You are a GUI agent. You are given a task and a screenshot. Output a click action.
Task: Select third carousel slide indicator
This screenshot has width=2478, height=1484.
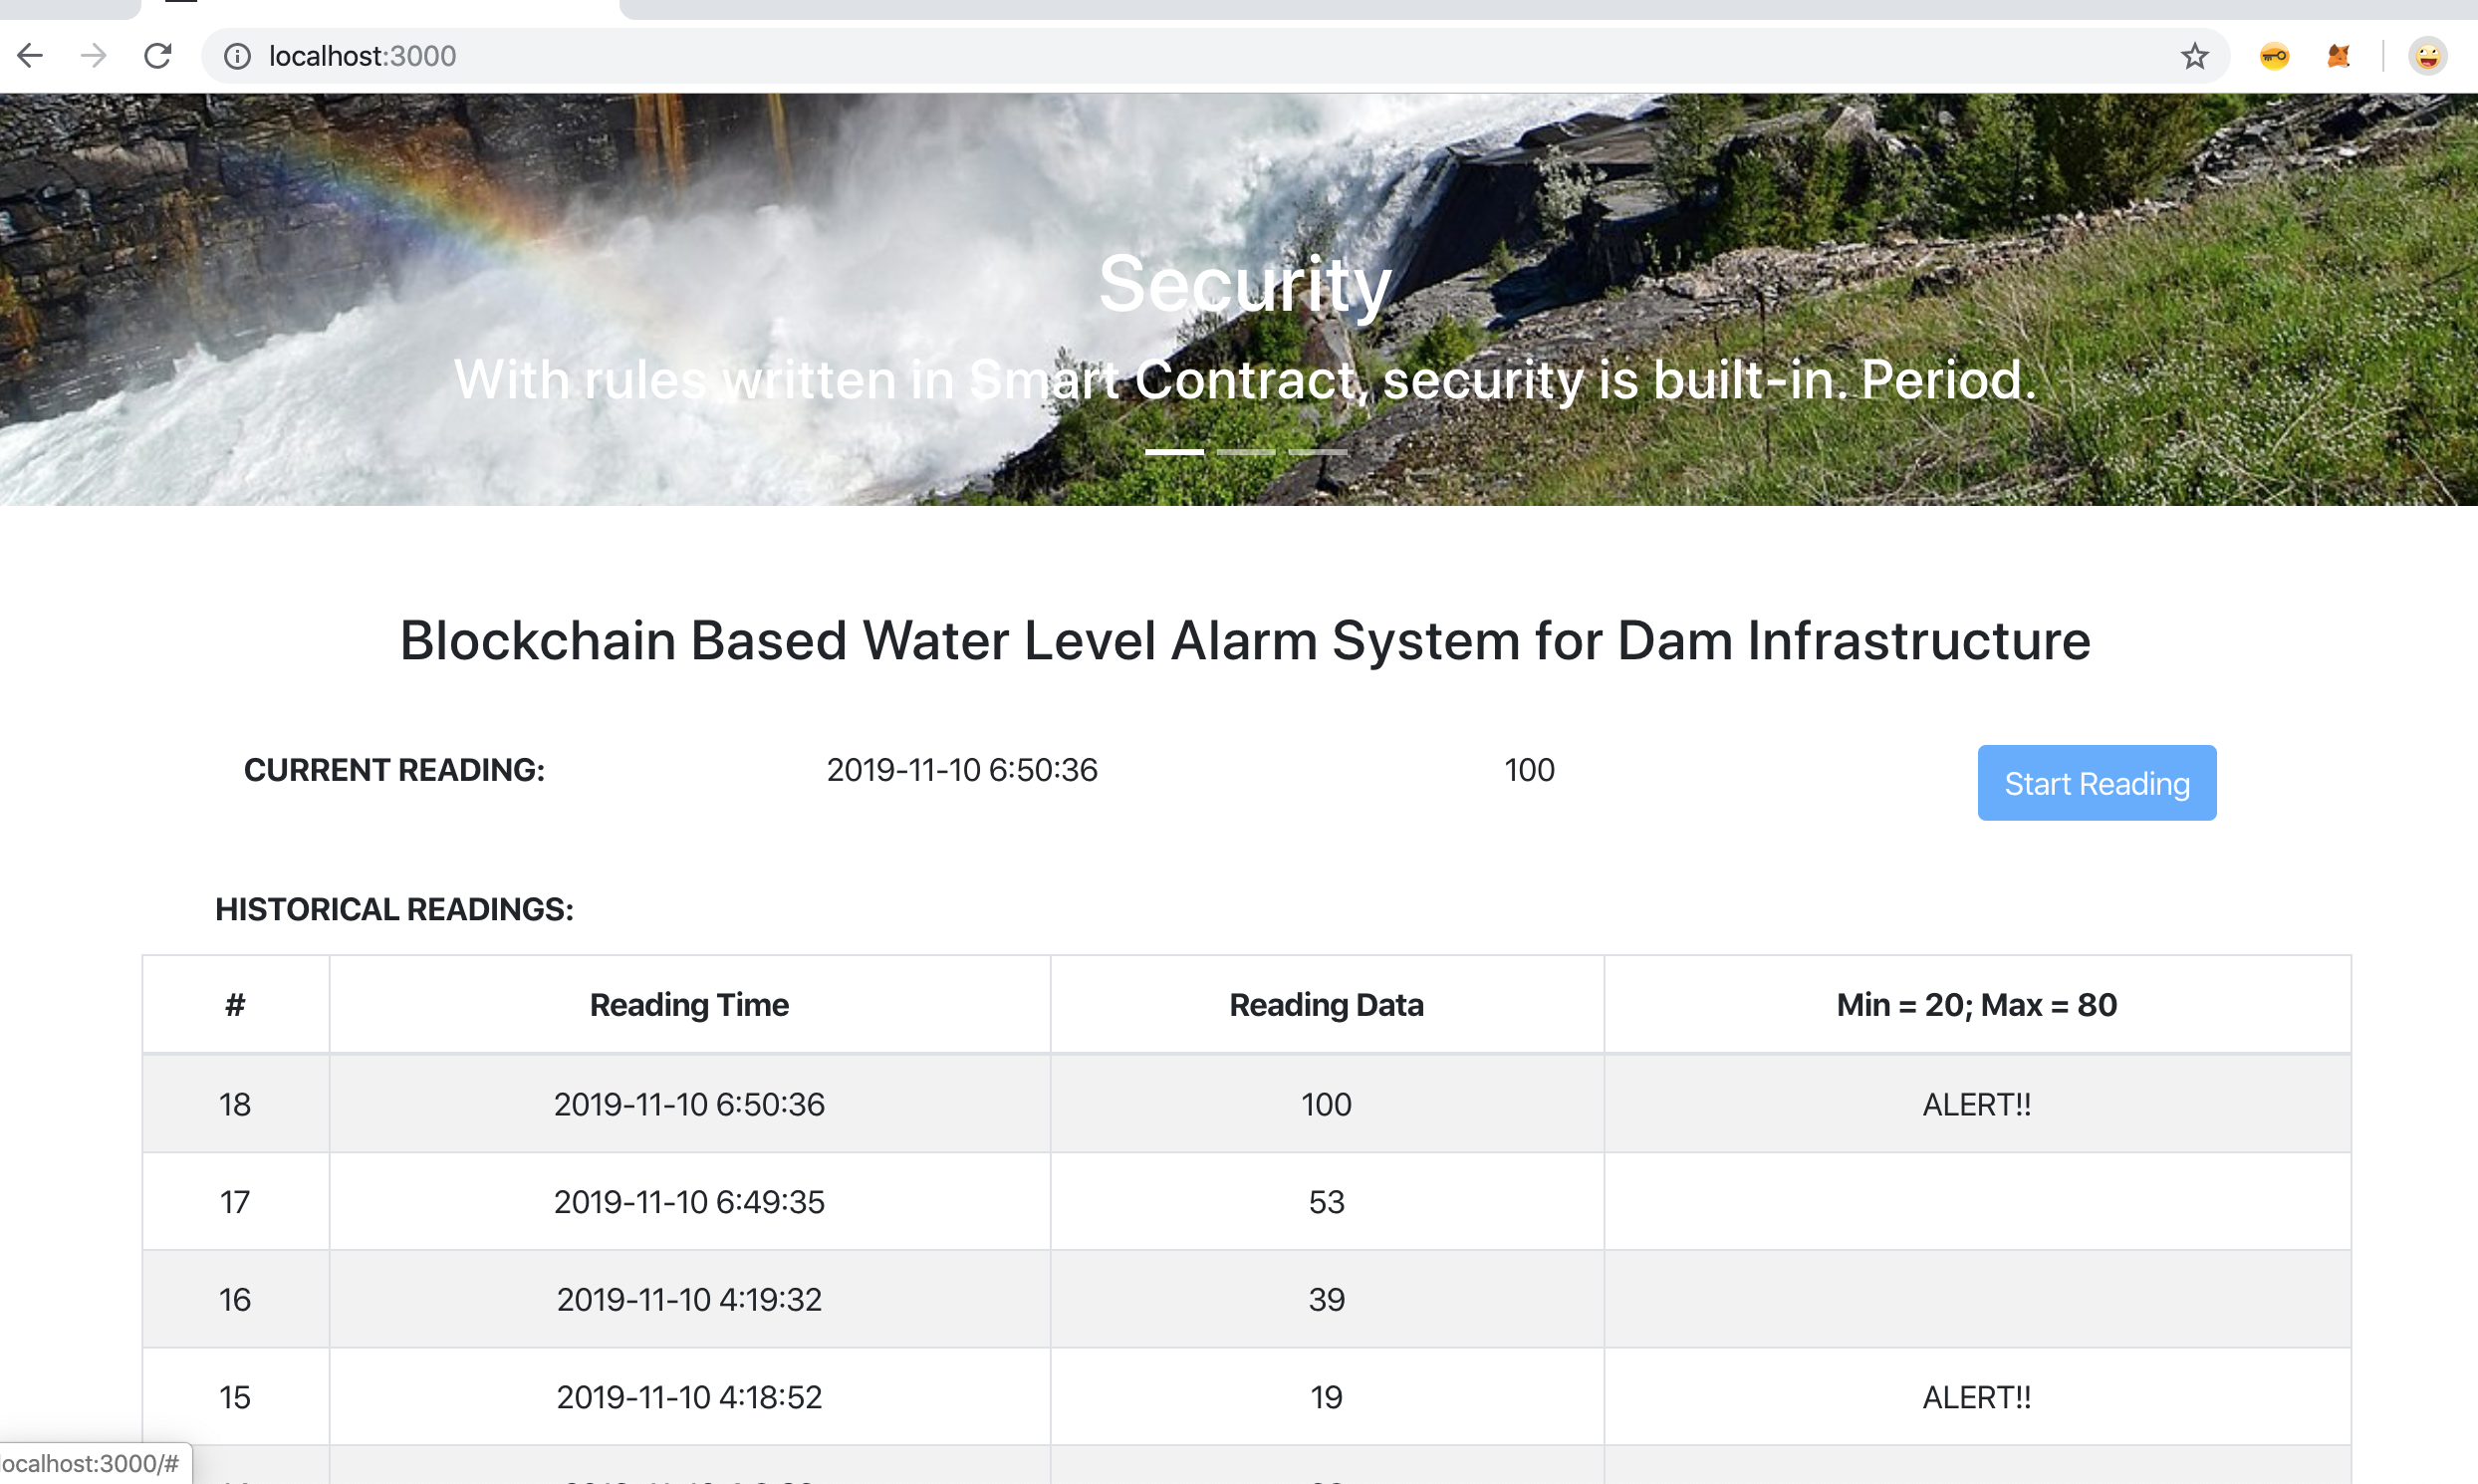pos(1317,452)
